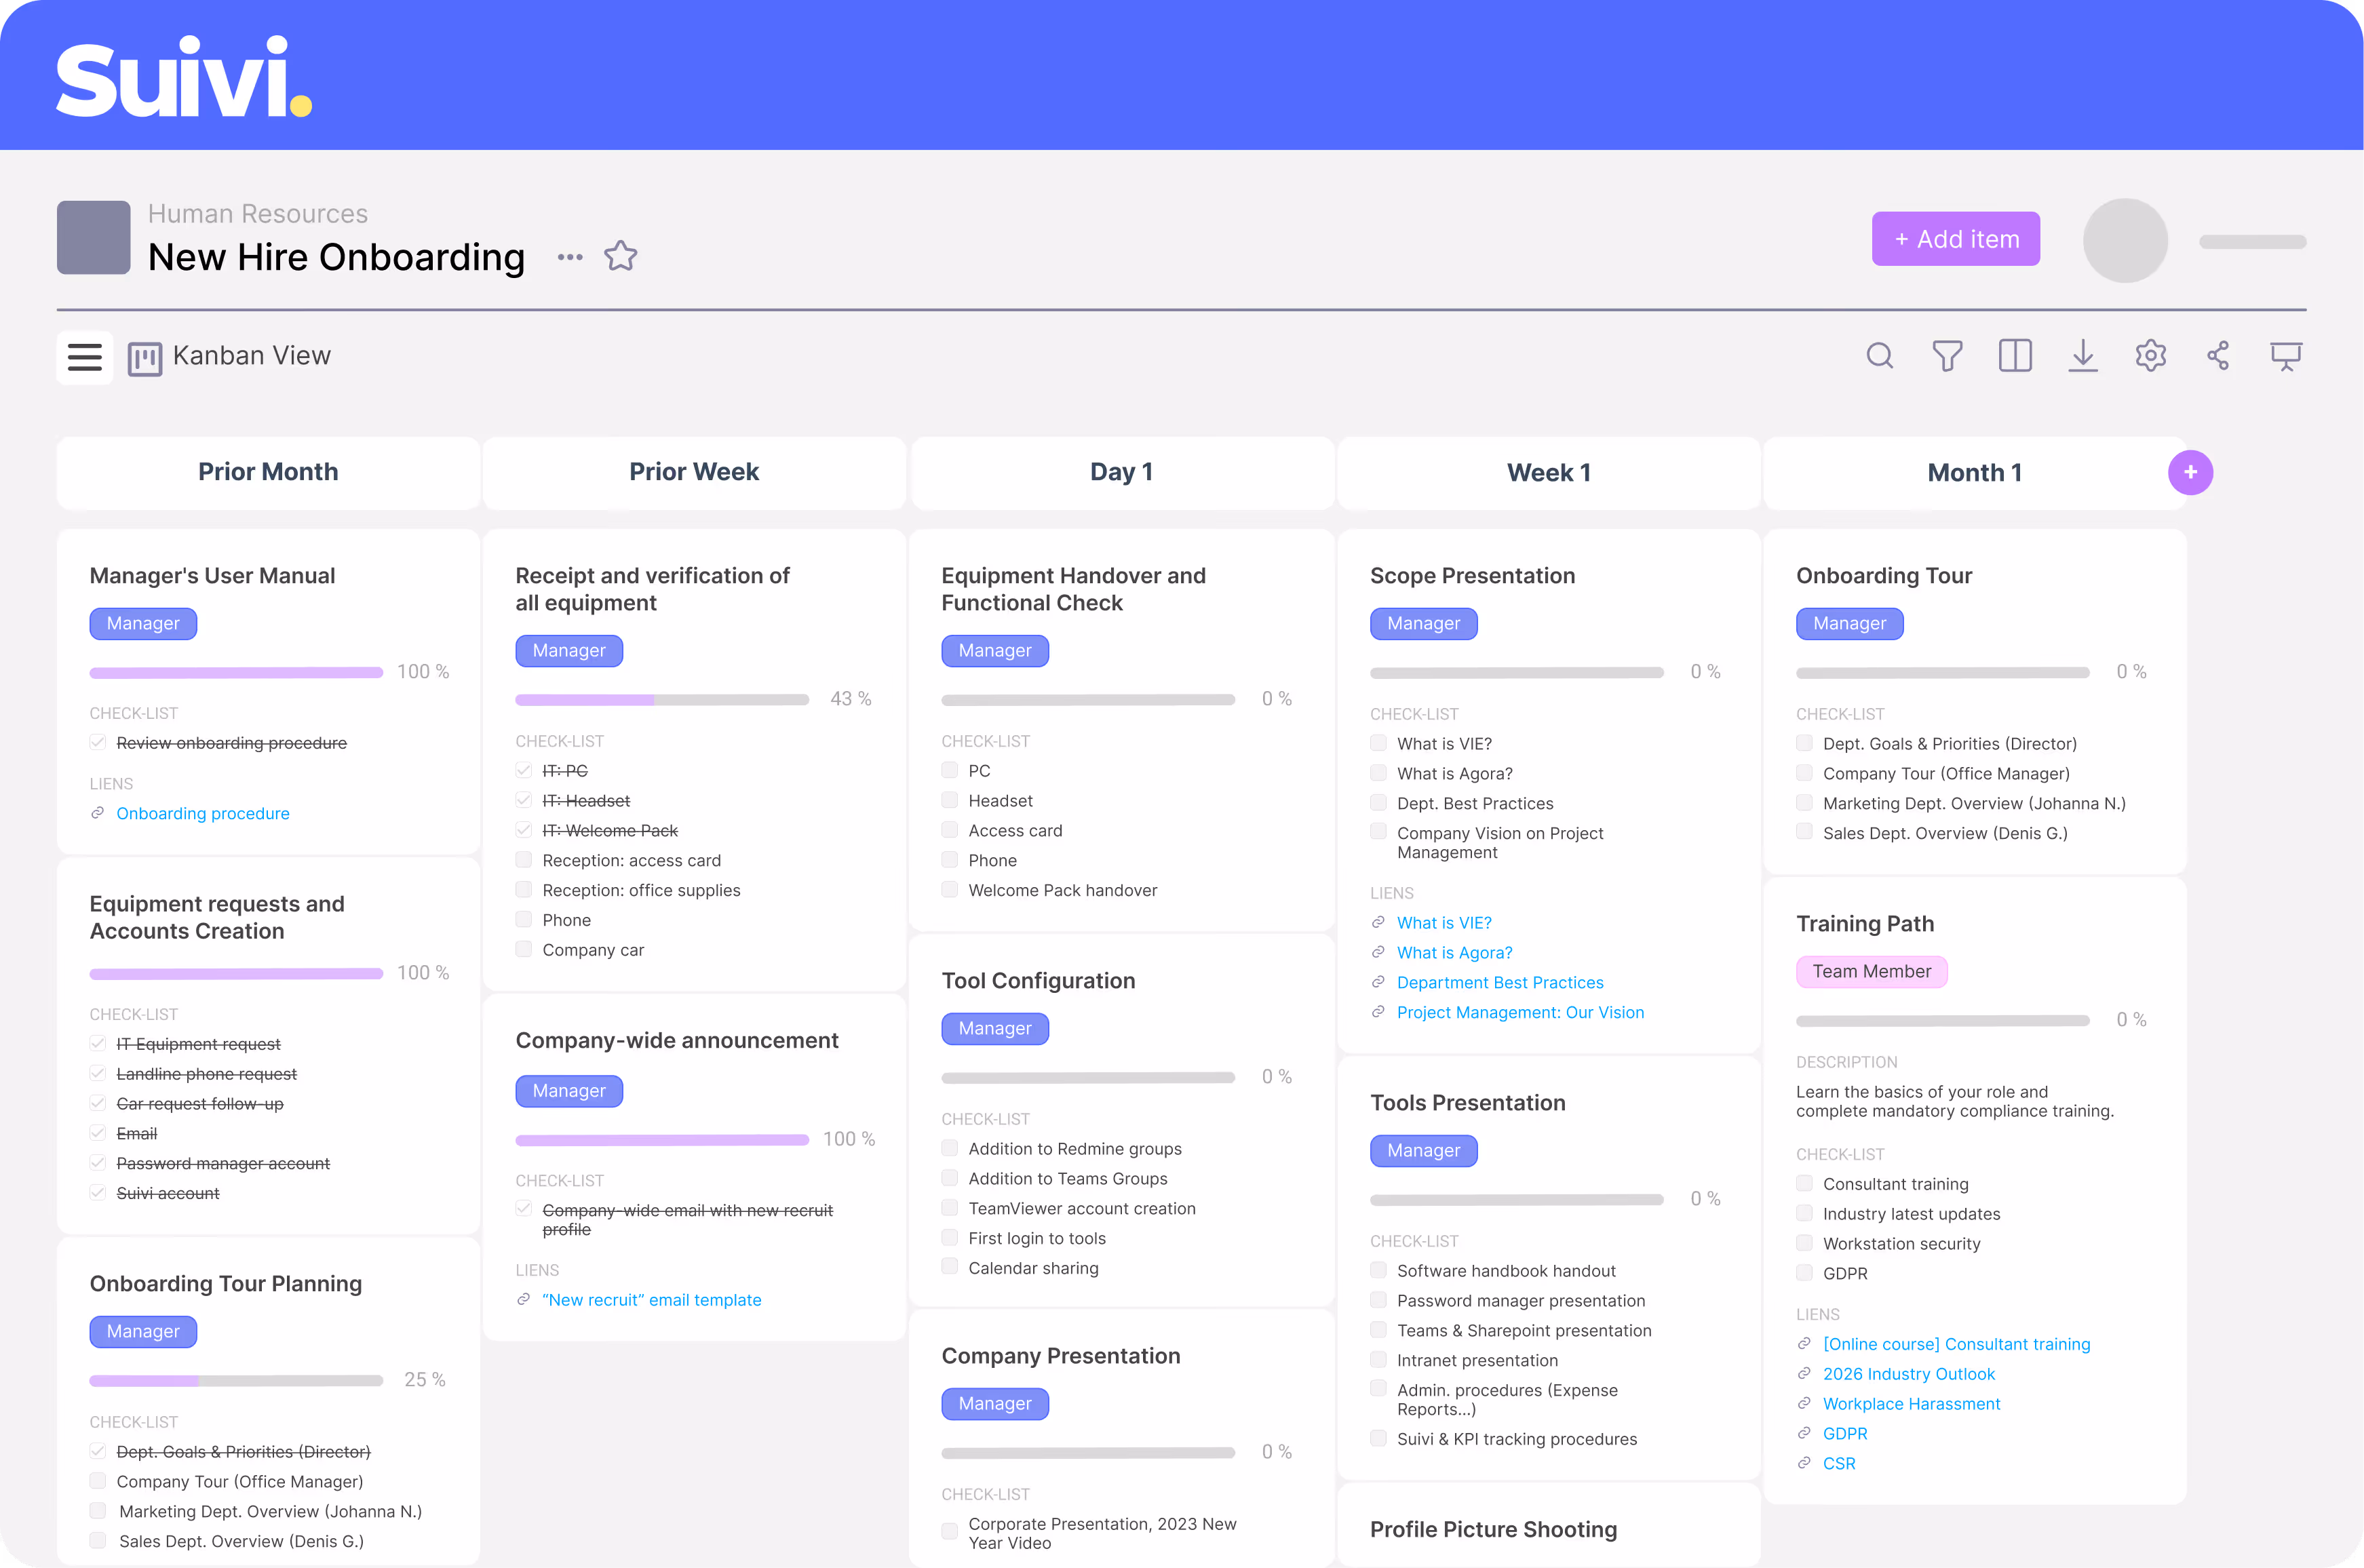Tick the Headset checkbox under Day 1
Viewport: 2364px width, 1568px height.
click(x=950, y=800)
